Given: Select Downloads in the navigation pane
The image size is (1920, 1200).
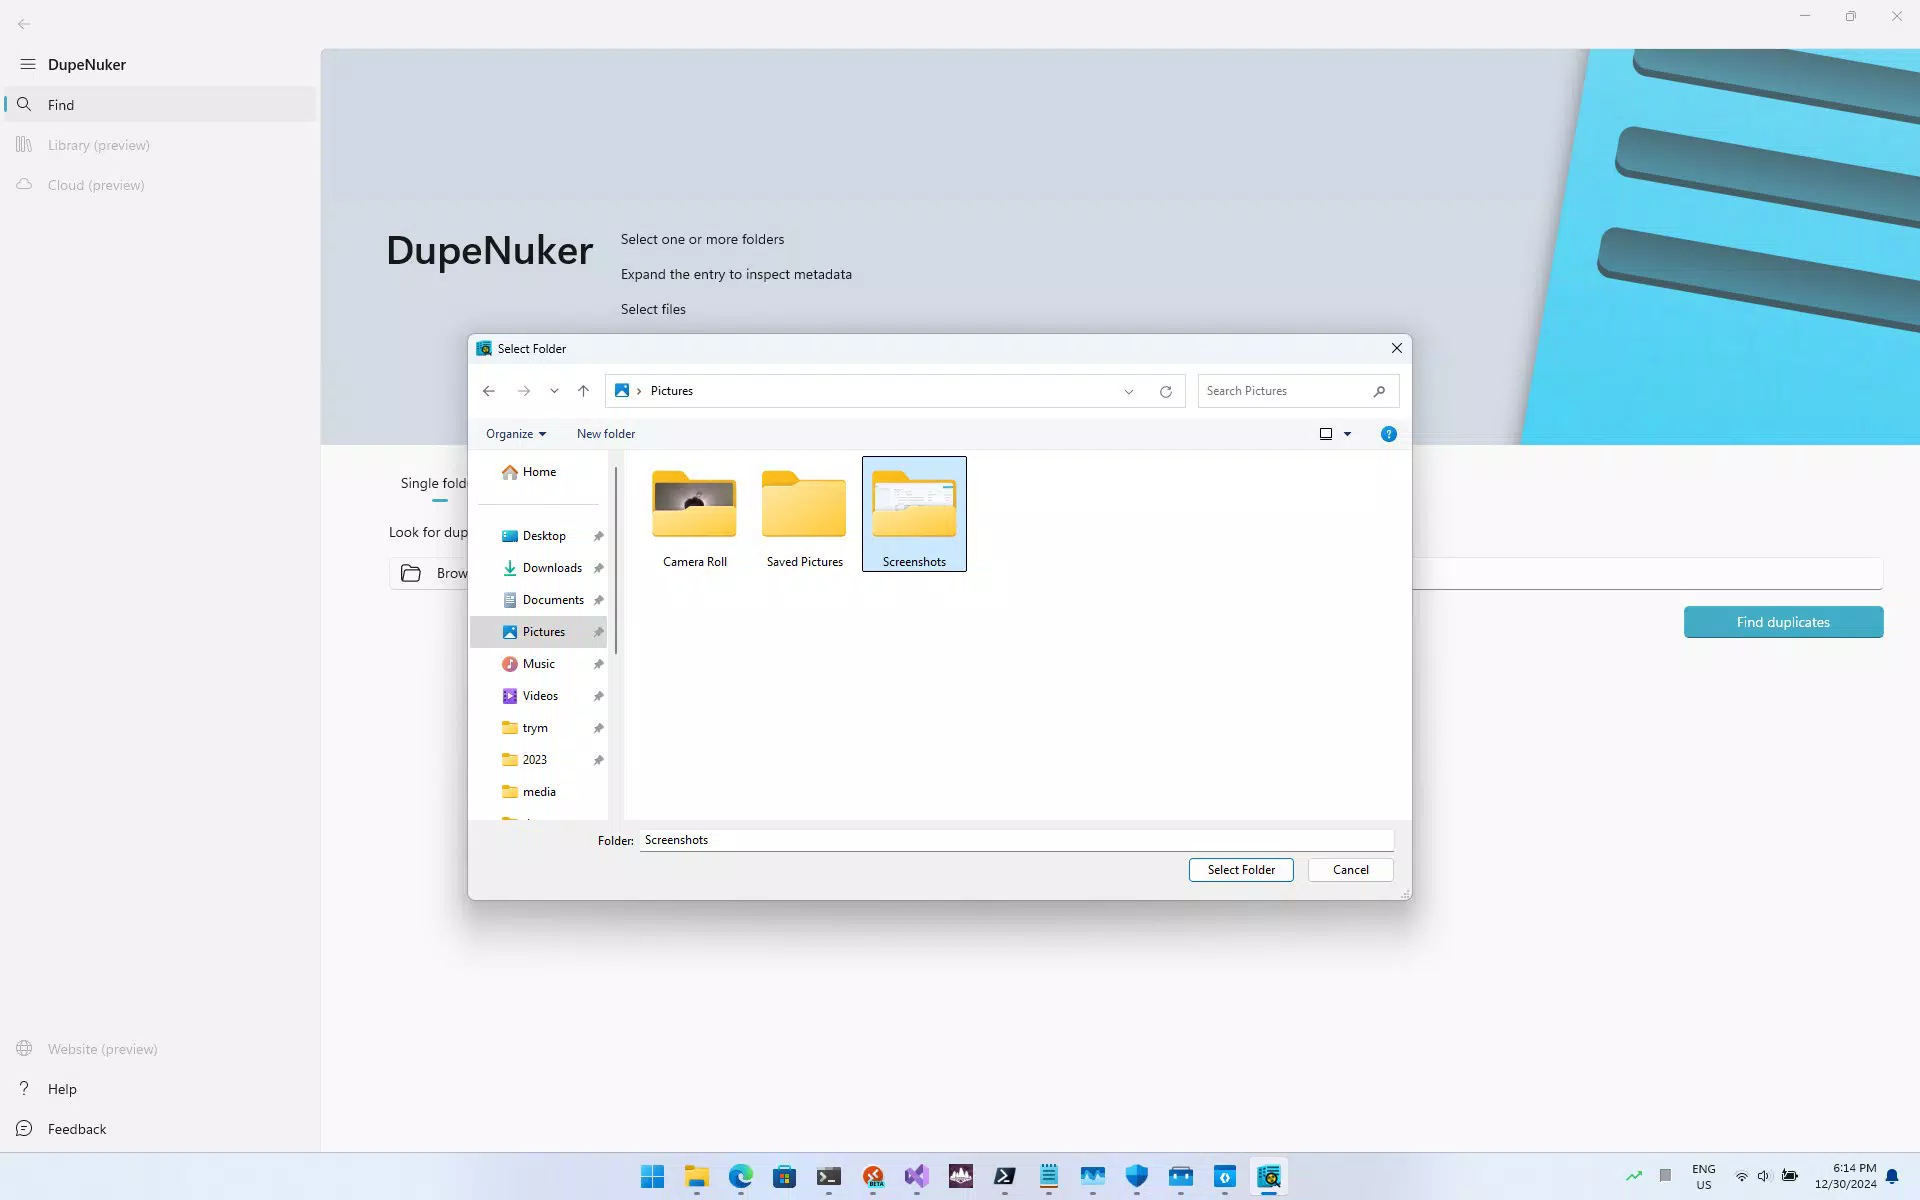Looking at the screenshot, I should (540, 568).
